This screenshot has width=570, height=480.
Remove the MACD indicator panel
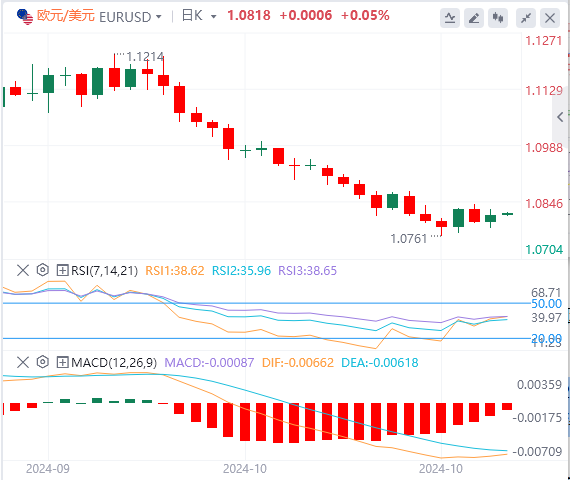[x=23, y=362]
